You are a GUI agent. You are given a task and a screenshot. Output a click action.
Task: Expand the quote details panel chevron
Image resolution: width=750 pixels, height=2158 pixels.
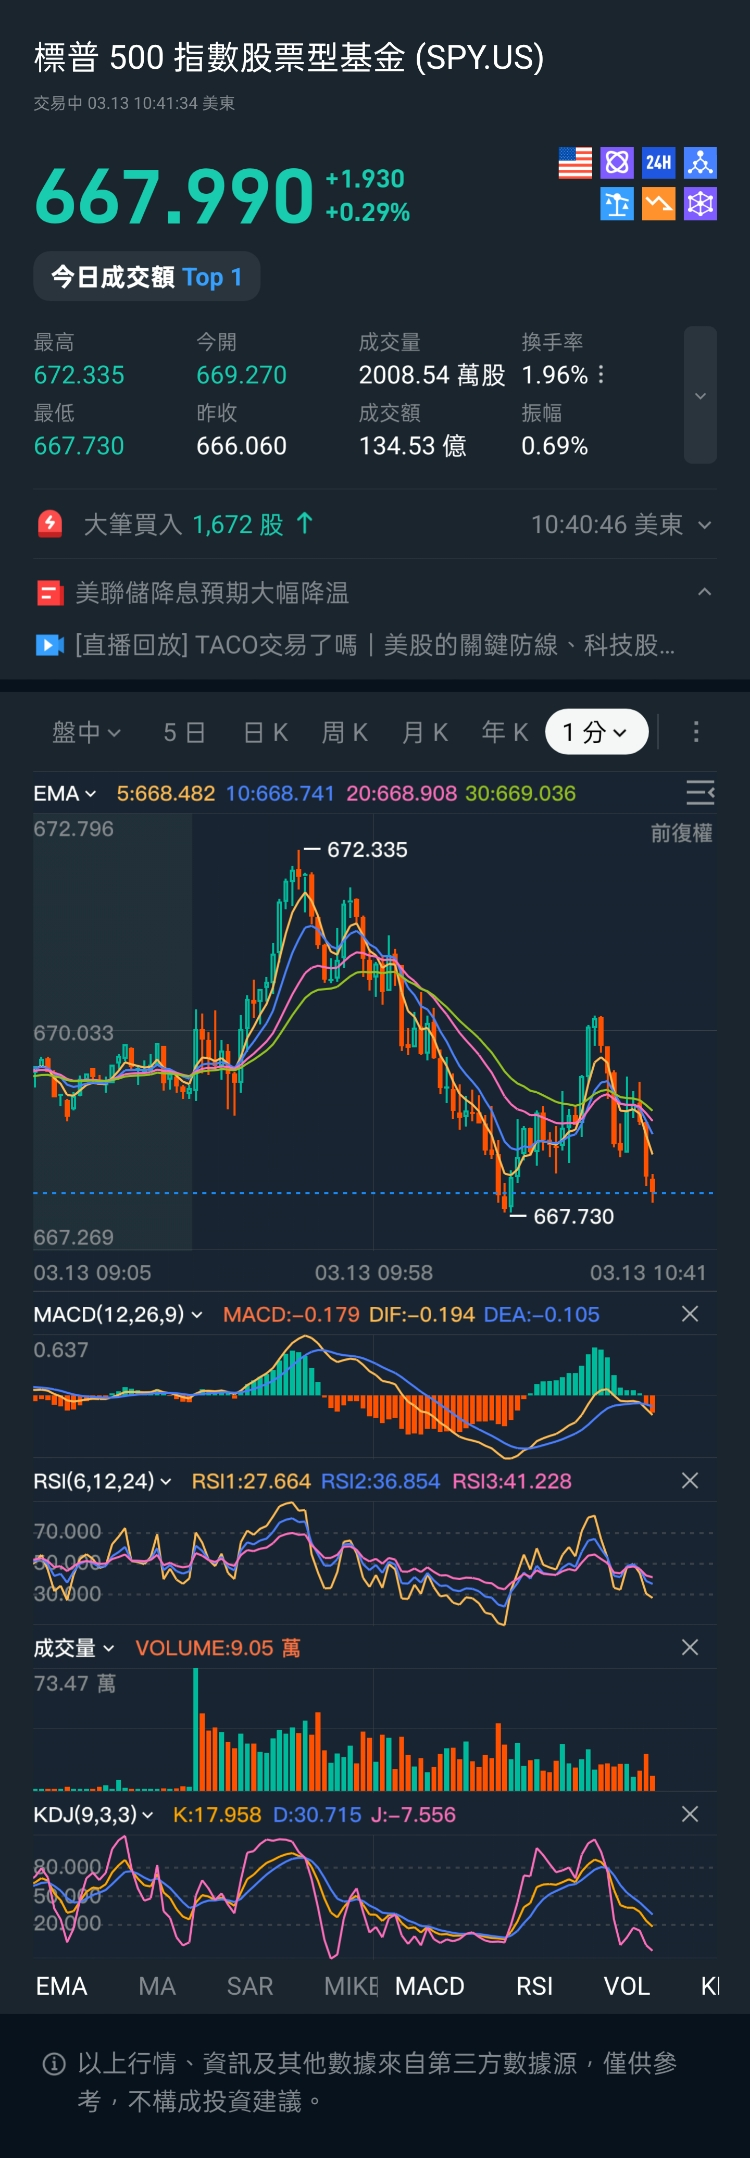tap(700, 395)
